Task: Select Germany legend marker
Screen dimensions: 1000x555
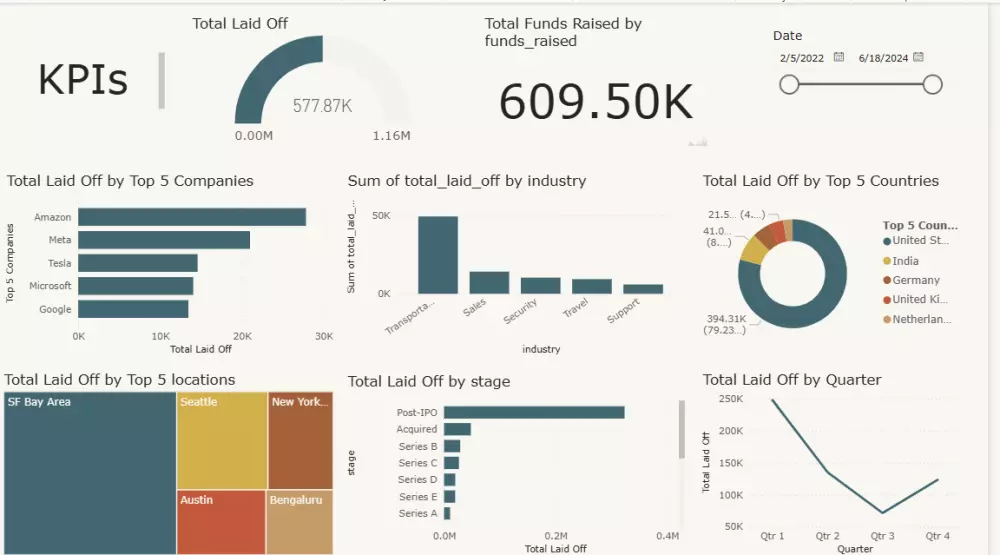Action: point(886,280)
